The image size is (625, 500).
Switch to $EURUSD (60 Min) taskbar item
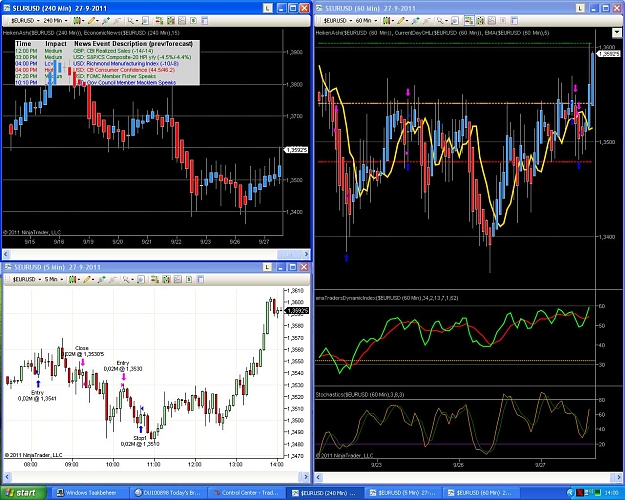[482, 493]
